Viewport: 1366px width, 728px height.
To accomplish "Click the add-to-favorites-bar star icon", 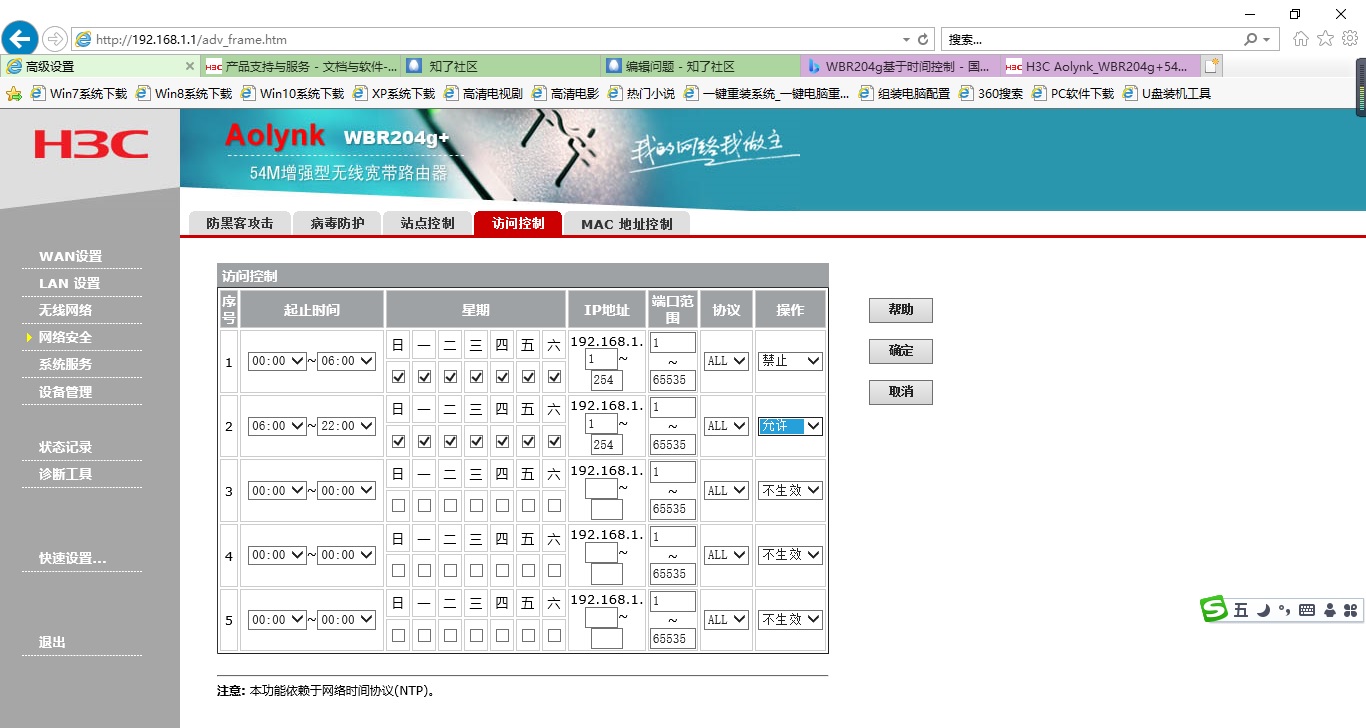I will pos(14,94).
